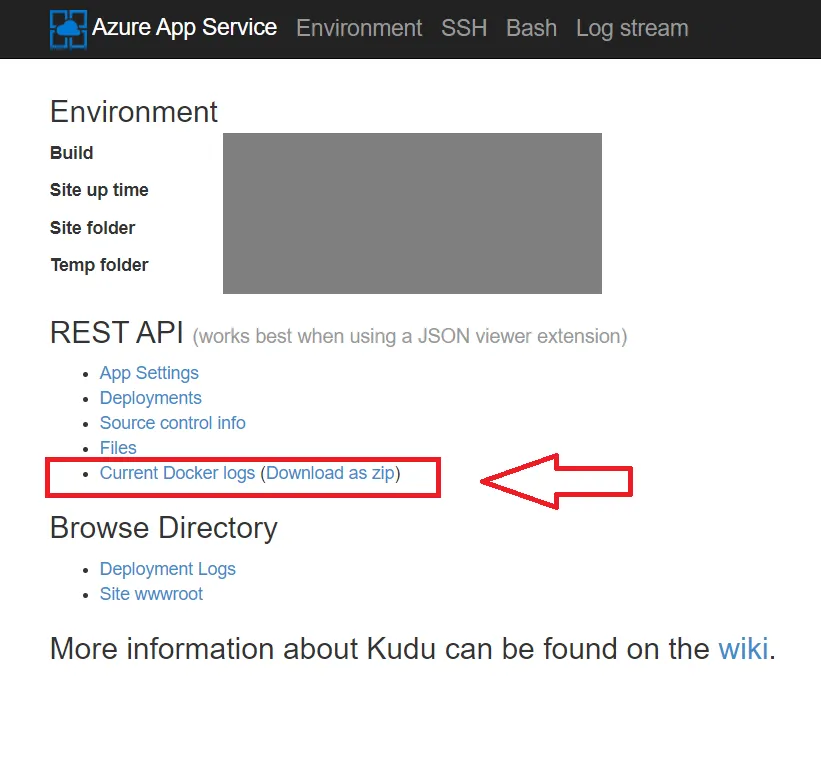The image size is (821, 764).
Task: Click the Environment section heading
Action: coord(134,112)
